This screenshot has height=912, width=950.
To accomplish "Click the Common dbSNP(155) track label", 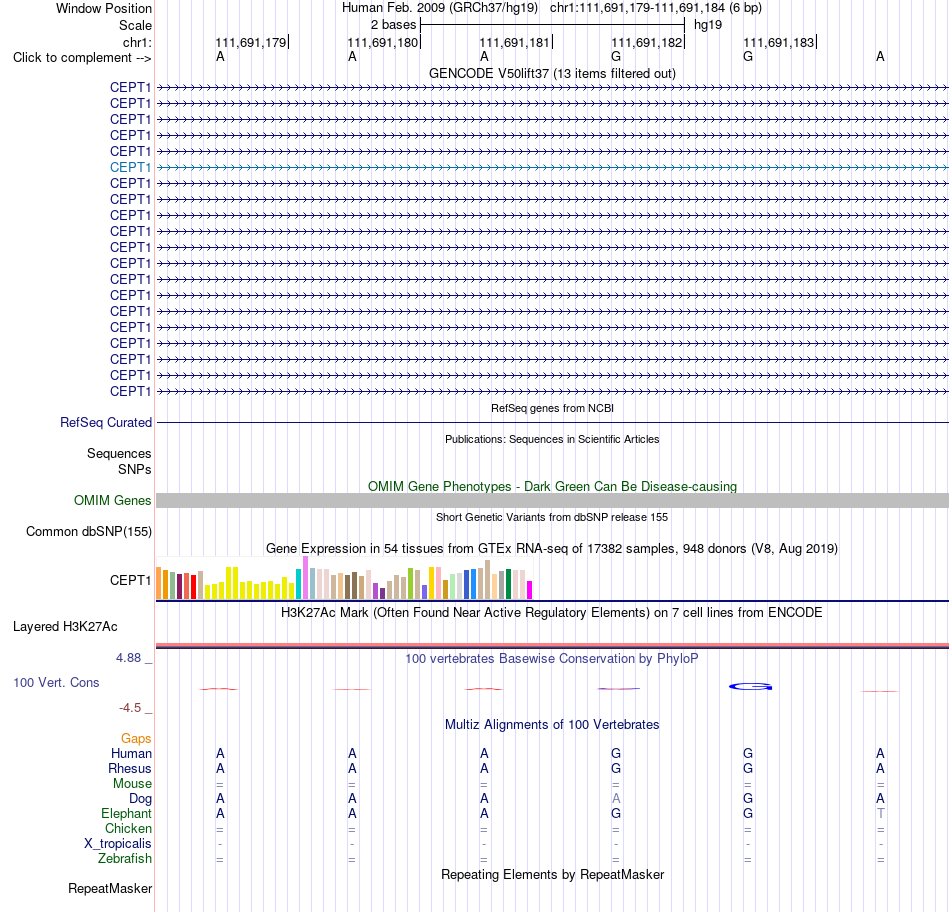I will tap(88, 531).
